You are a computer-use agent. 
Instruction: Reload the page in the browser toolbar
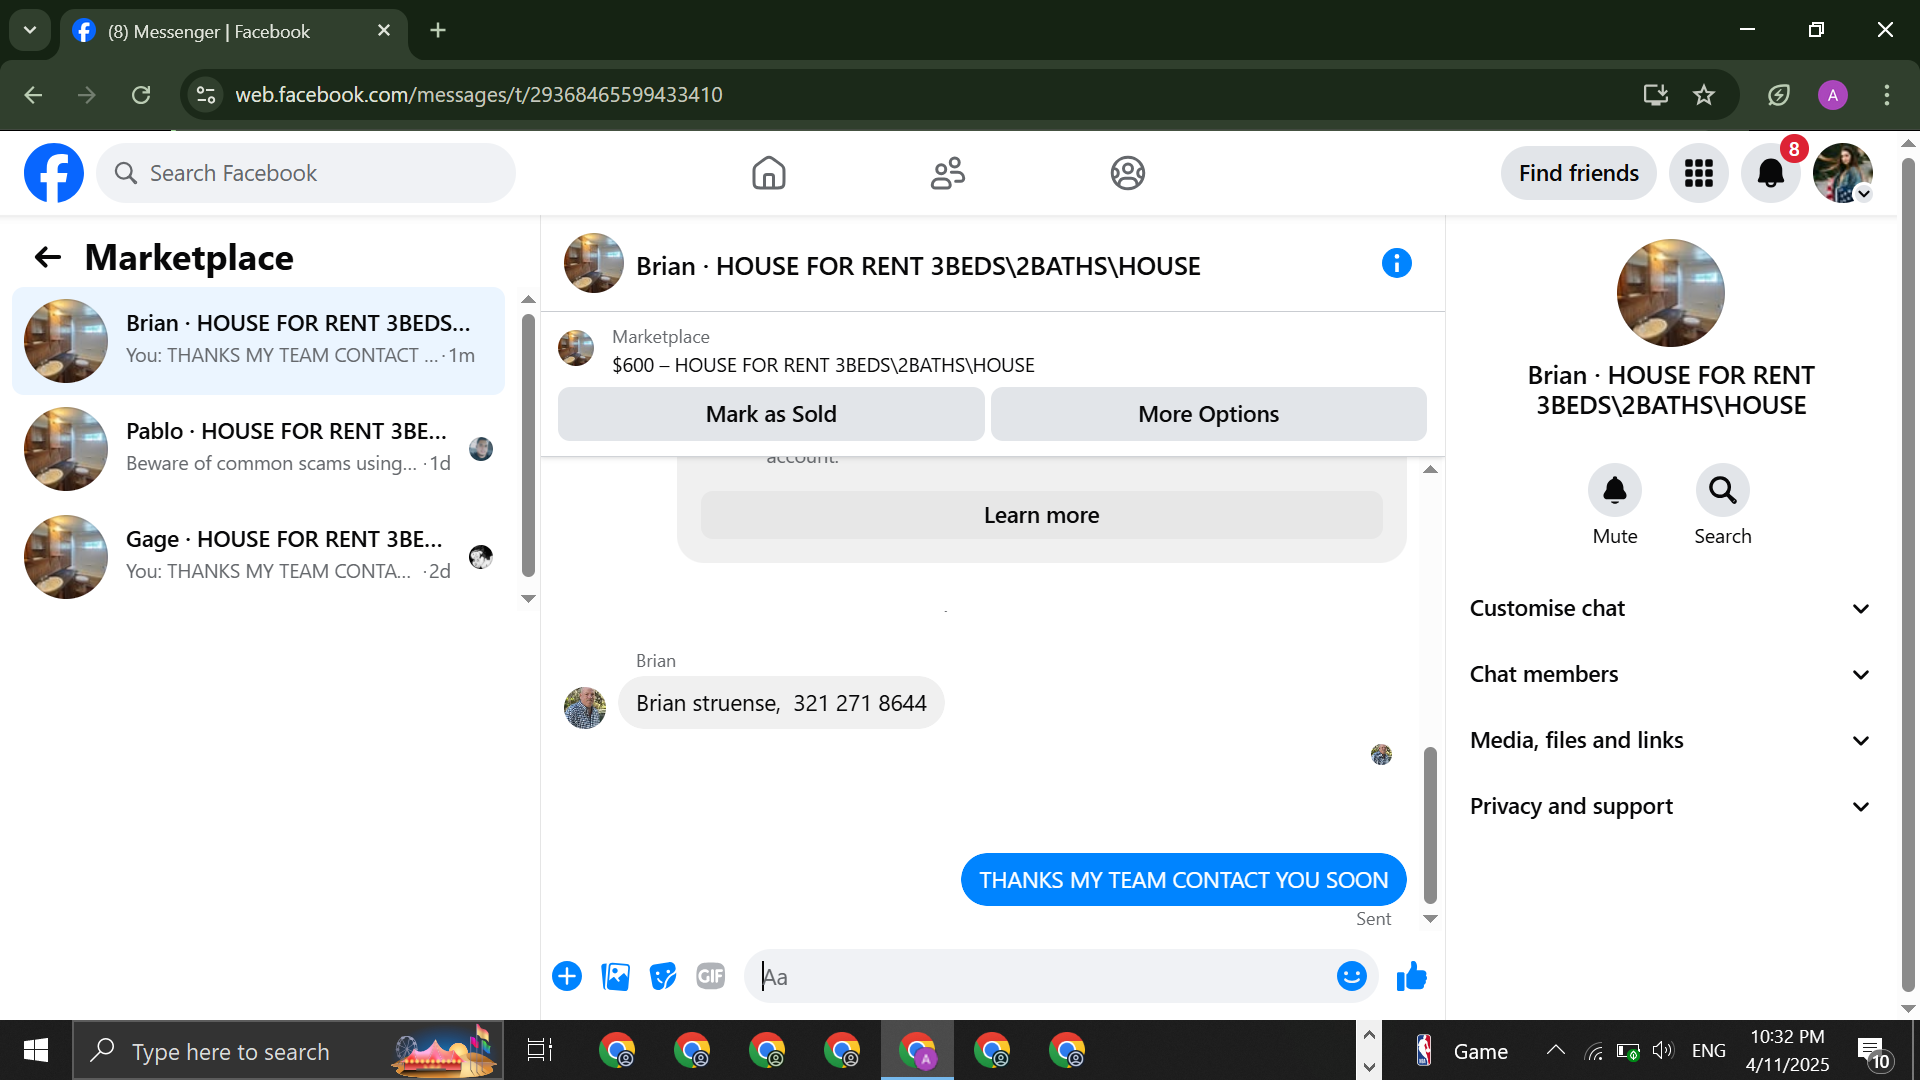pos(141,95)
